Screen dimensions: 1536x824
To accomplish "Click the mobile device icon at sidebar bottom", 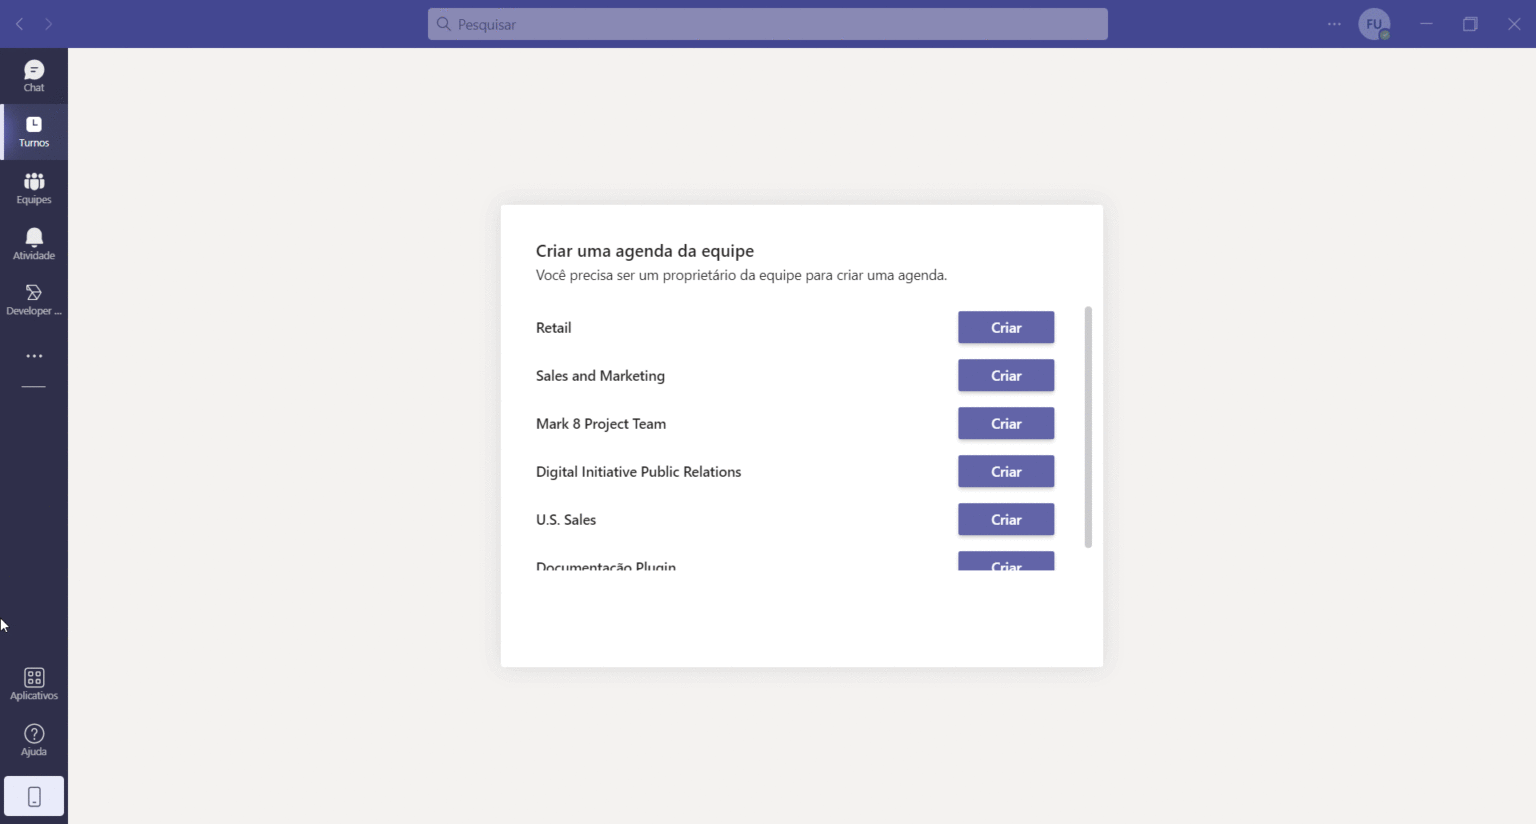I will [34, 795].
